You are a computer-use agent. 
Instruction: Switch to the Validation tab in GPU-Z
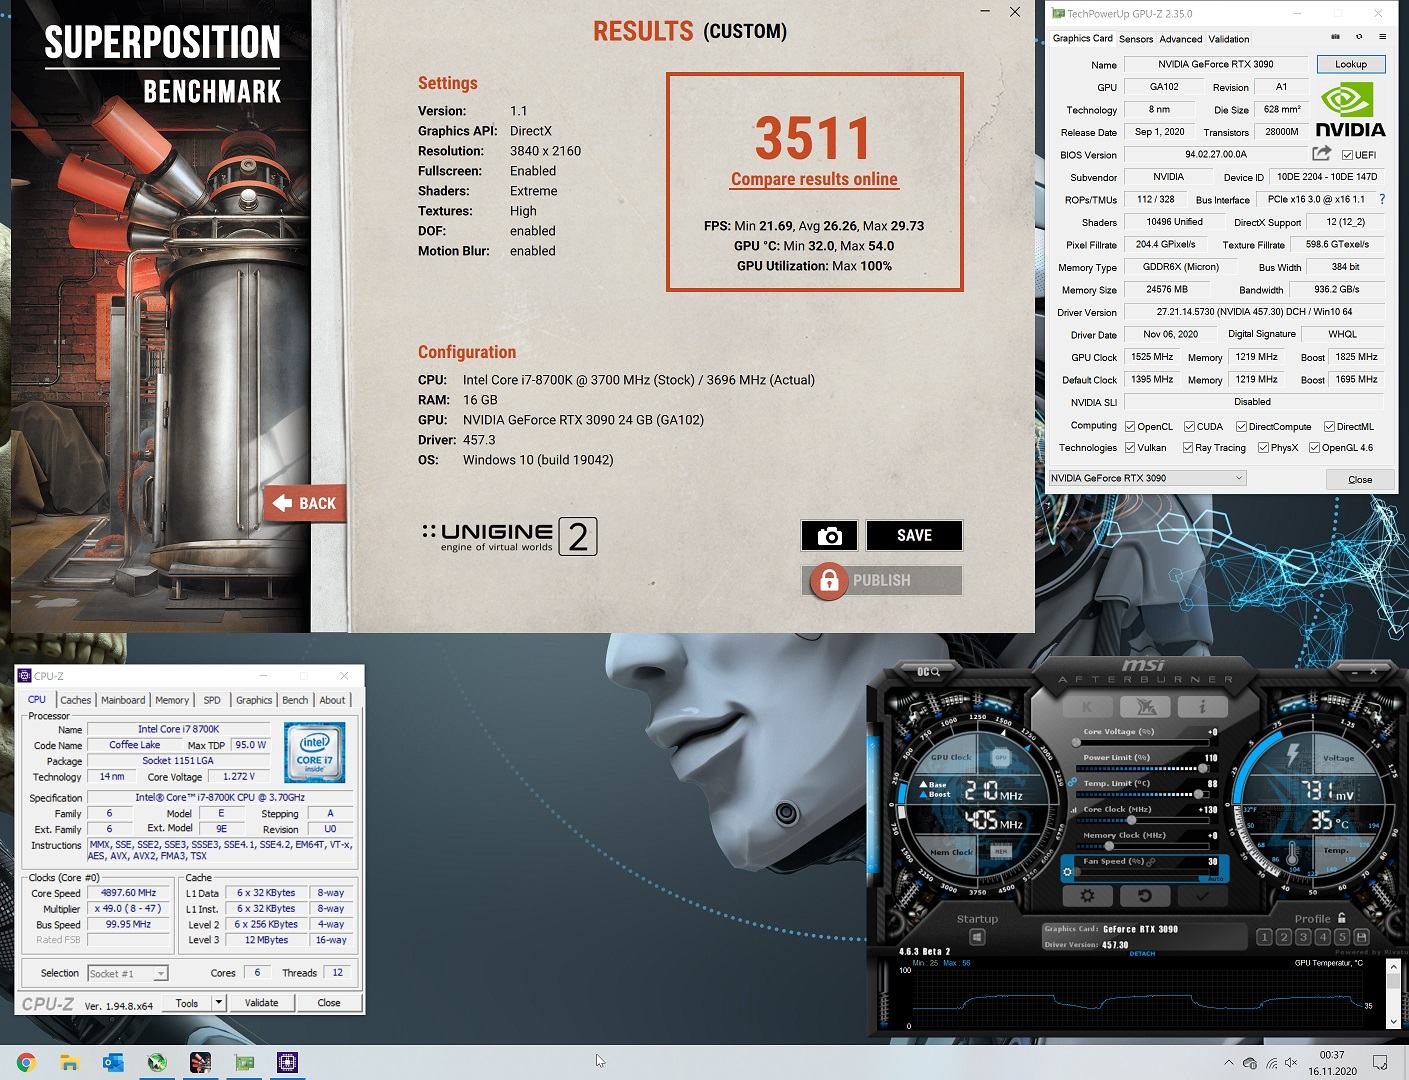tap(1229, 39)
